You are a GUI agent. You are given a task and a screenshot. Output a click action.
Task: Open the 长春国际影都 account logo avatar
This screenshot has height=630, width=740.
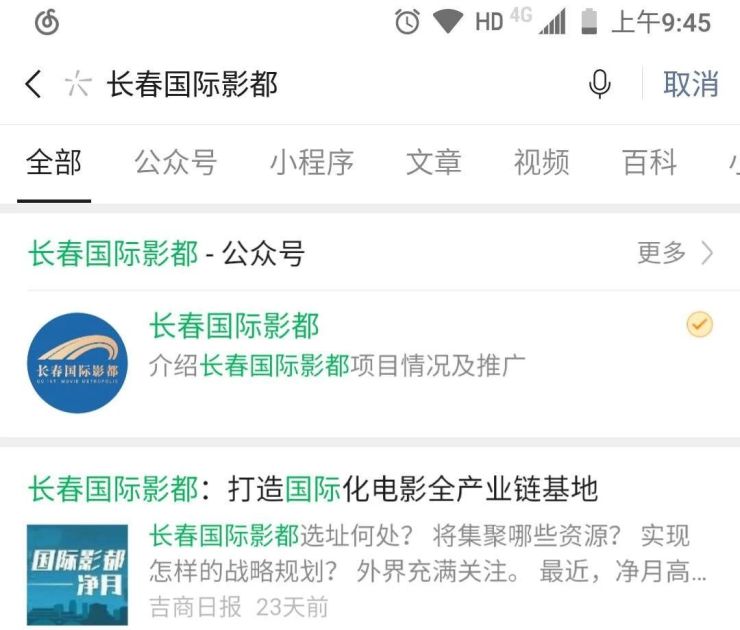[x=77, y=363]
